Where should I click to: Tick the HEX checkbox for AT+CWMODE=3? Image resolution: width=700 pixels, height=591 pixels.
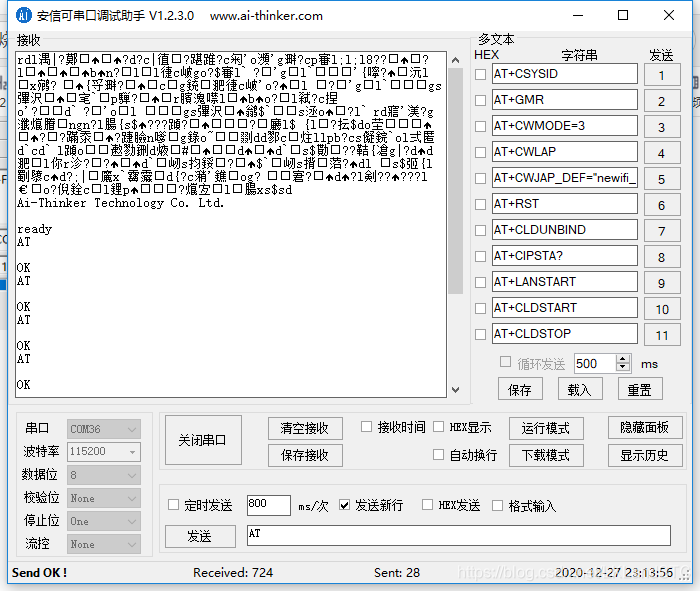pyautogui.click(x=480, y=126)
